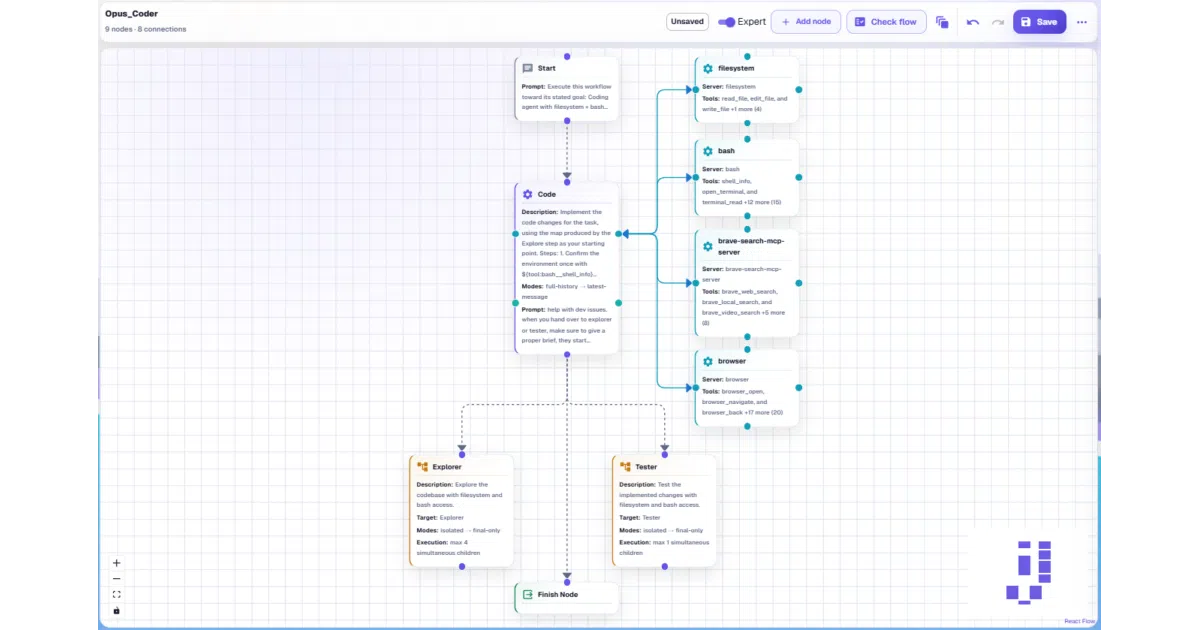Save the workflow
This screenshot has width=1200, height=630.
[1039, 22]
